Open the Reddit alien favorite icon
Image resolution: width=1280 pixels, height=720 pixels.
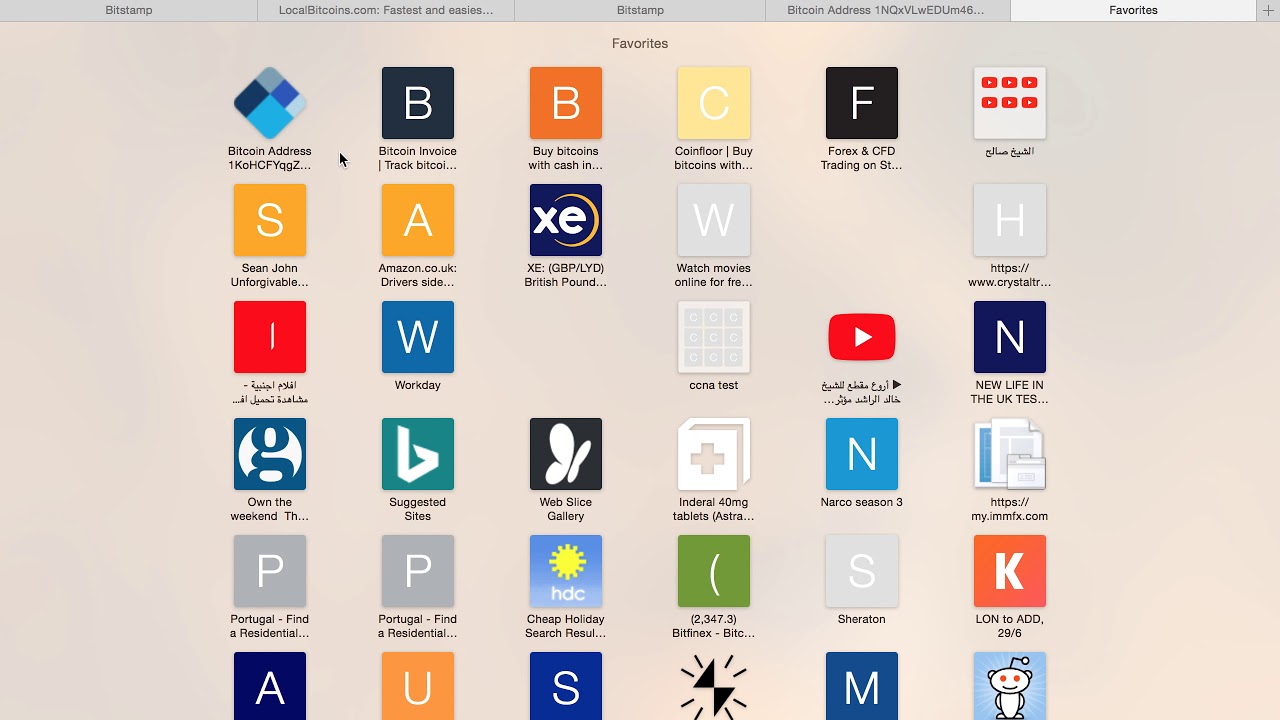[1010, 686]
